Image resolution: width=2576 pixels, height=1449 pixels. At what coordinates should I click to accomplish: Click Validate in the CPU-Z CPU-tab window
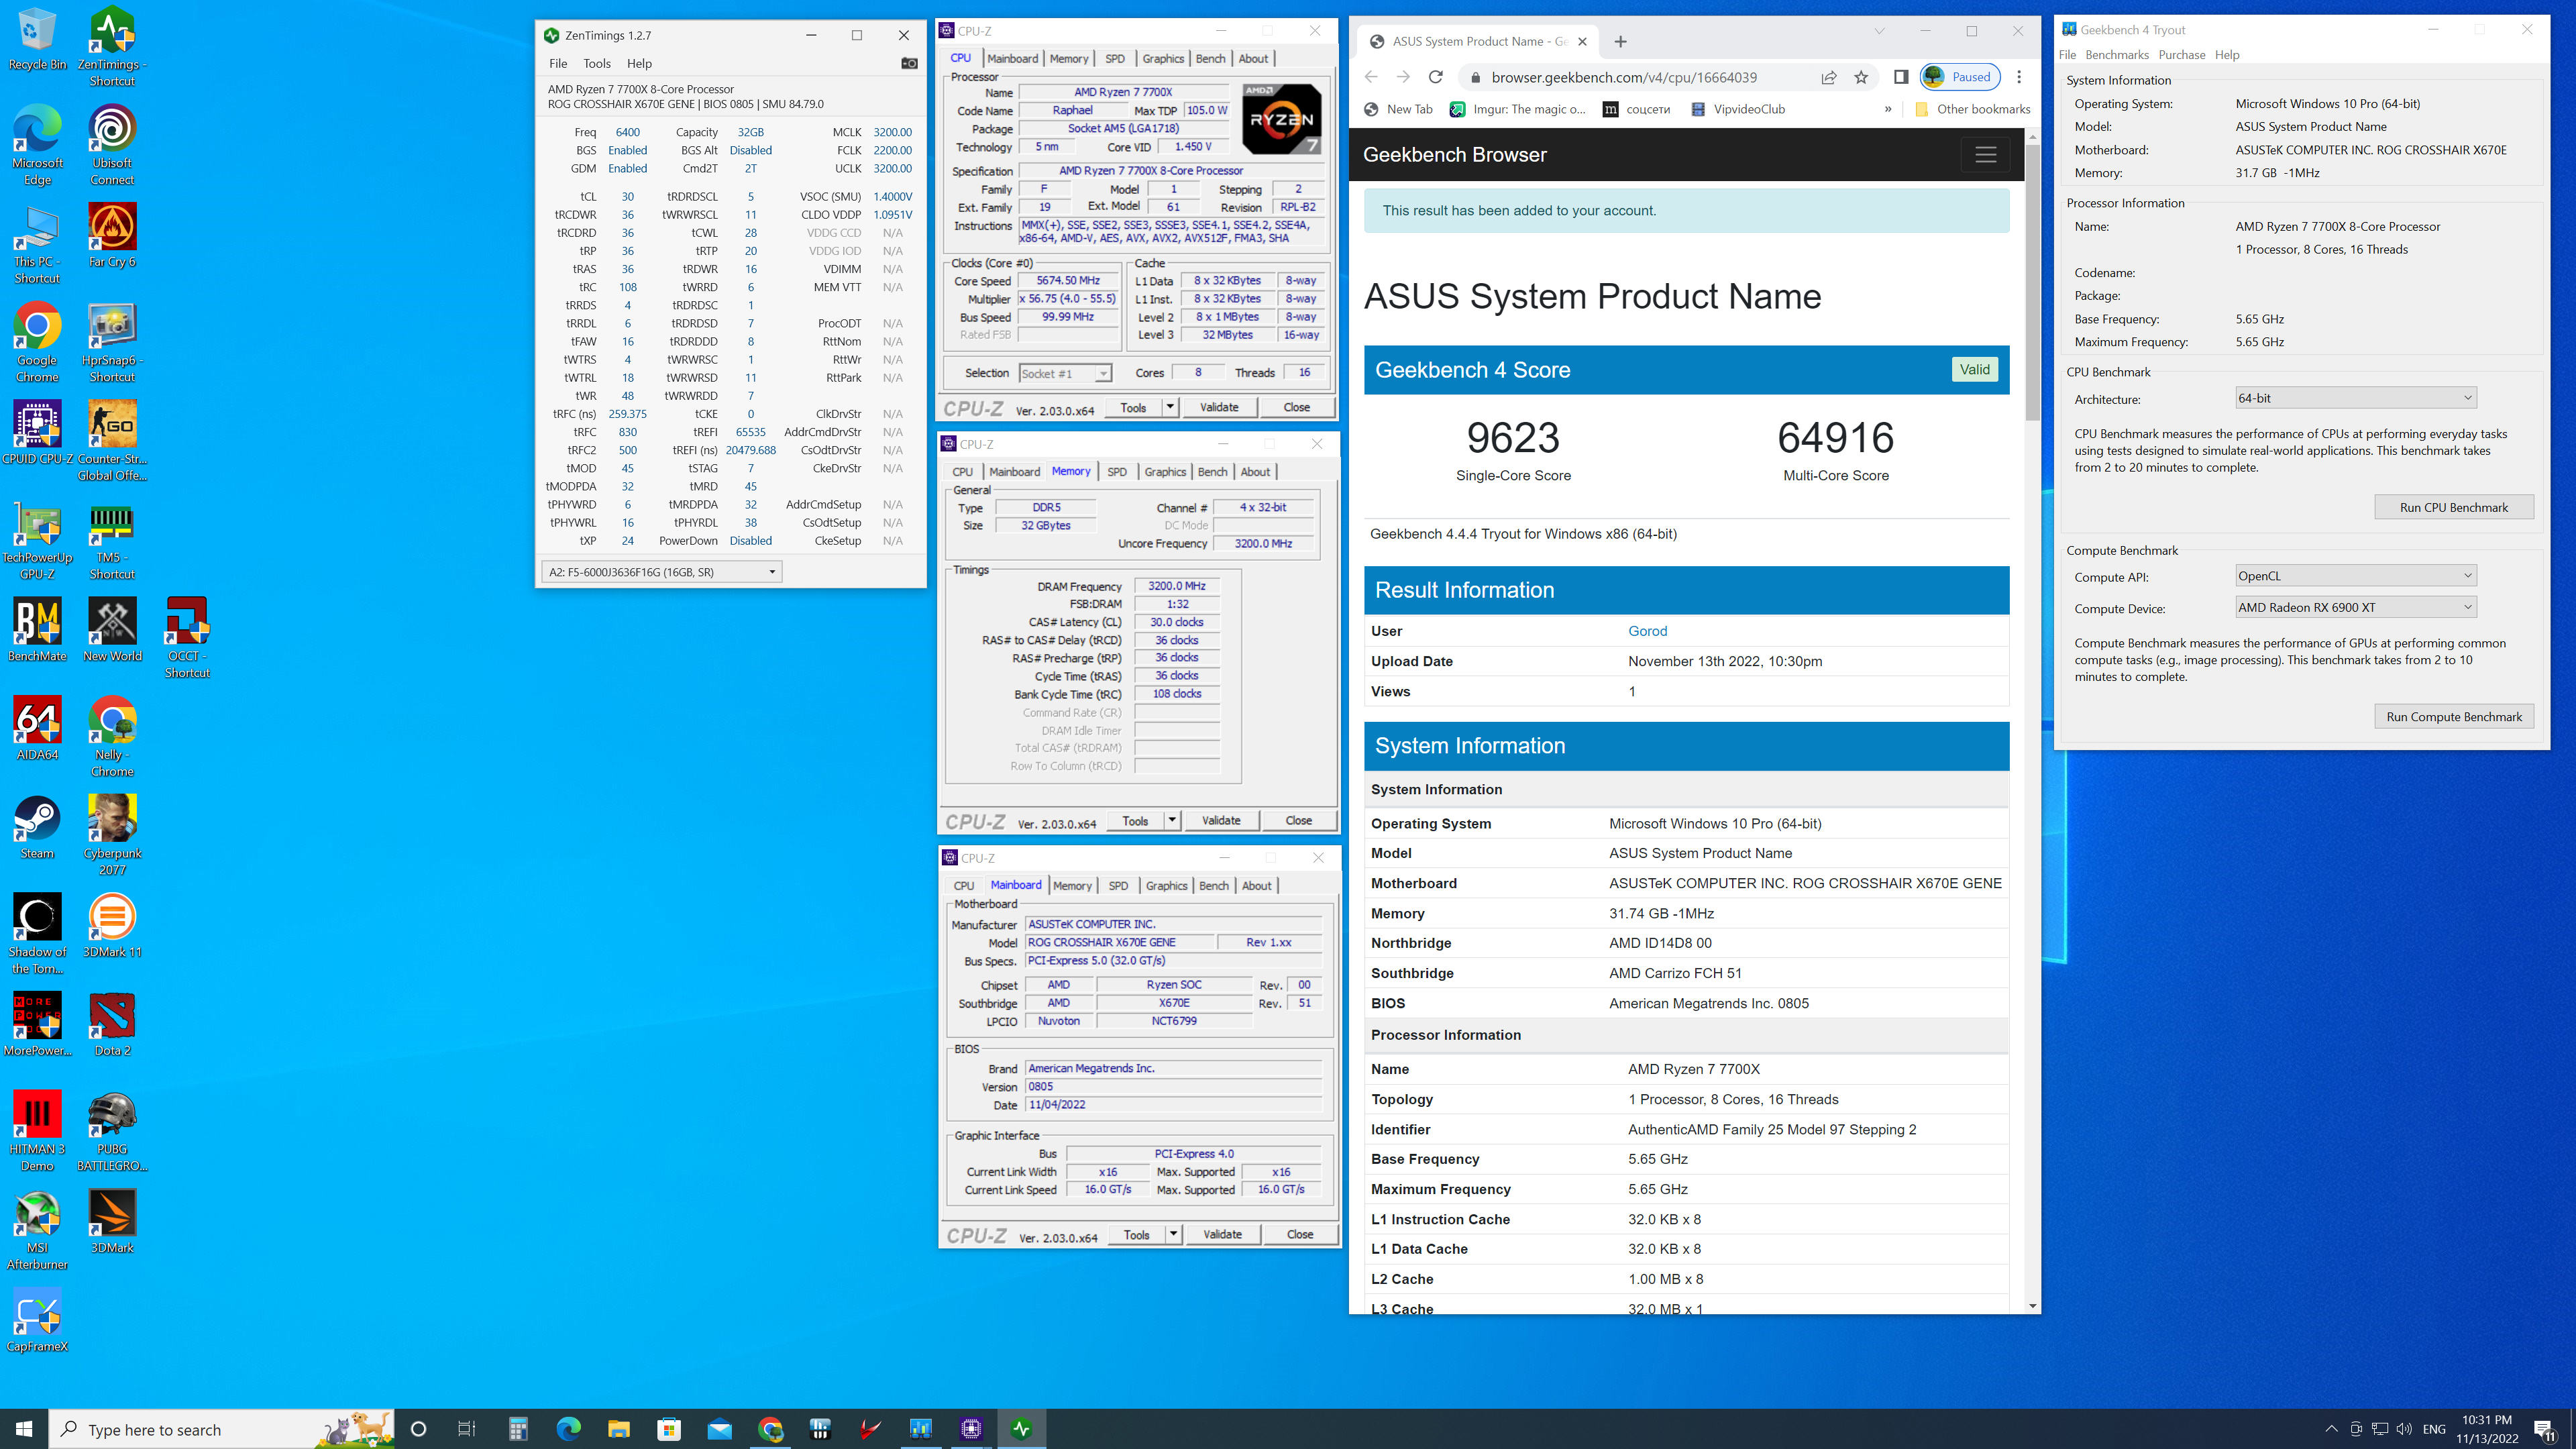[x=1218, y=407]
